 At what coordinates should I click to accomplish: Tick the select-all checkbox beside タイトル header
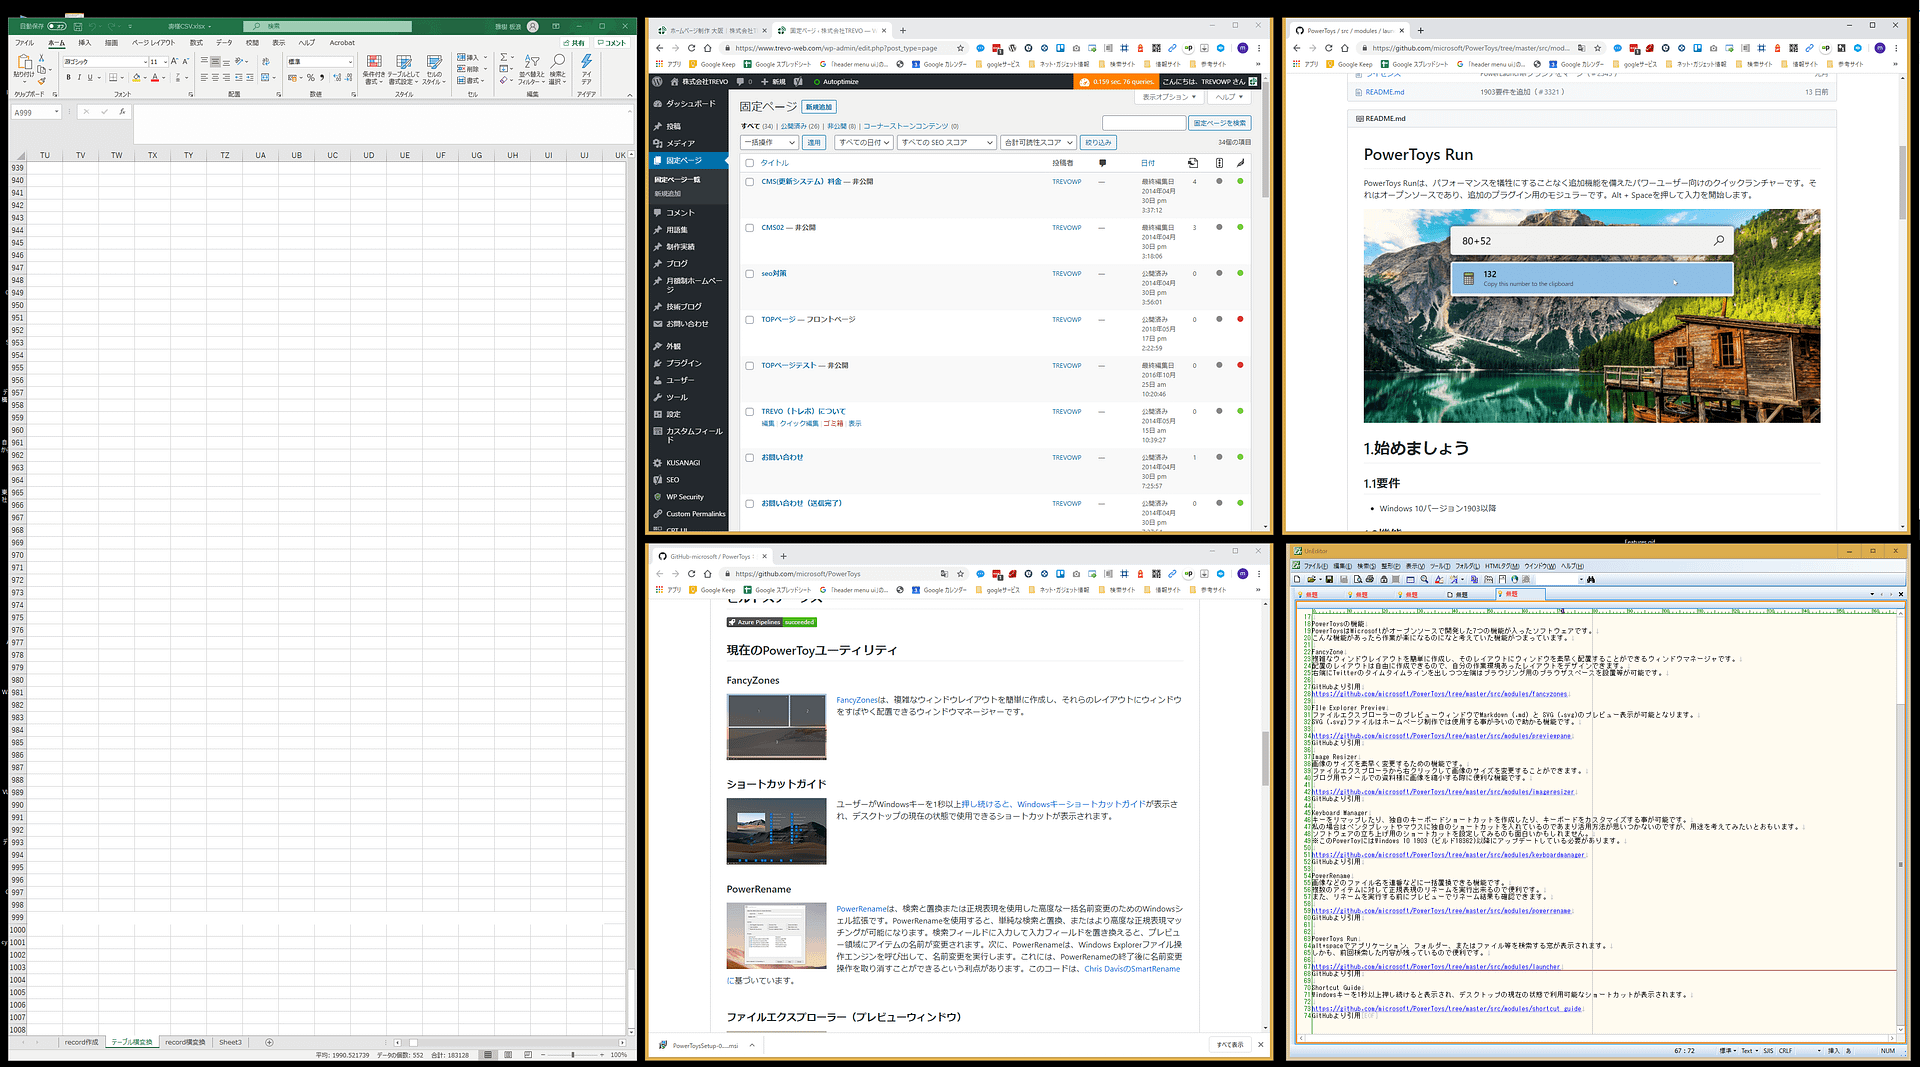pyautogui.click(x=750, y=163)
